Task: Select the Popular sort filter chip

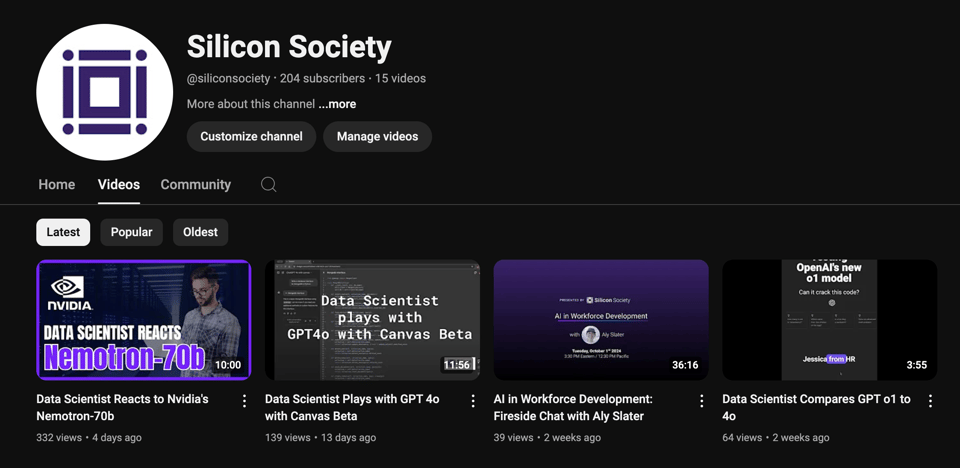Action: [131, 232]
